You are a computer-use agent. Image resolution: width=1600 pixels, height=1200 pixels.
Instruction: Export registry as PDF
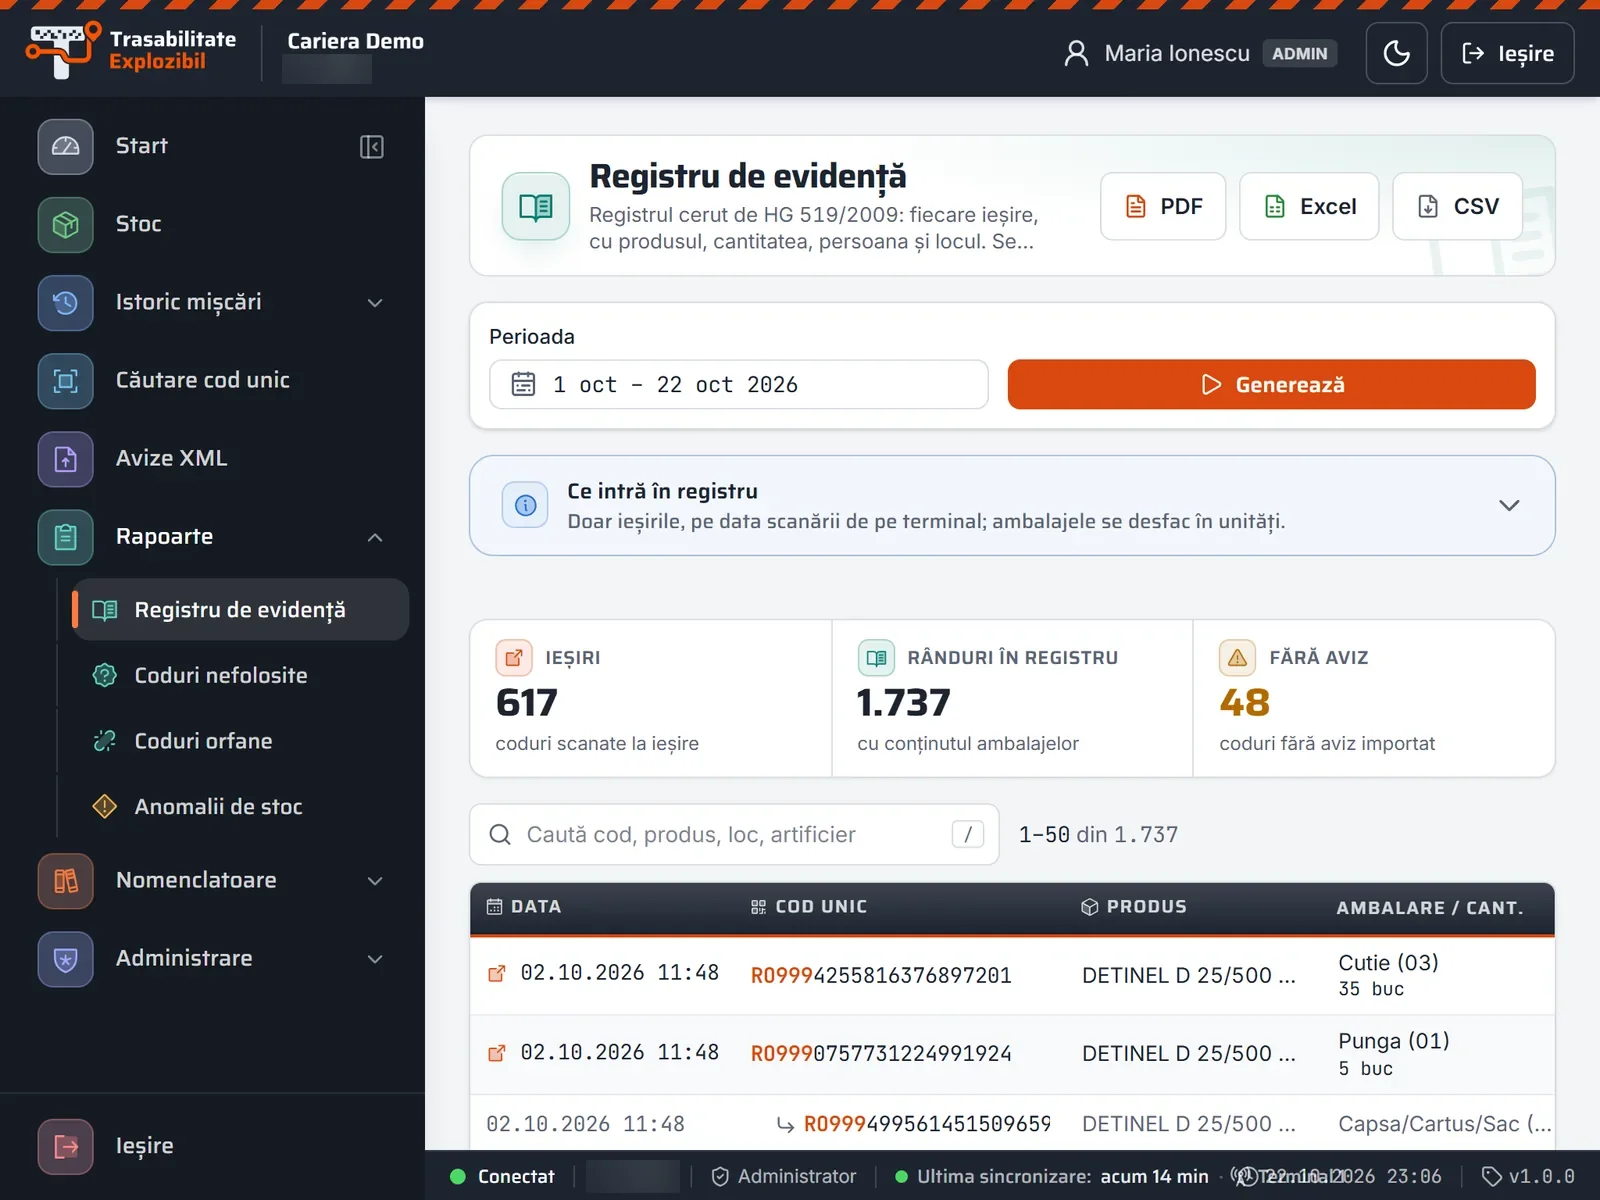point(1163,206)
